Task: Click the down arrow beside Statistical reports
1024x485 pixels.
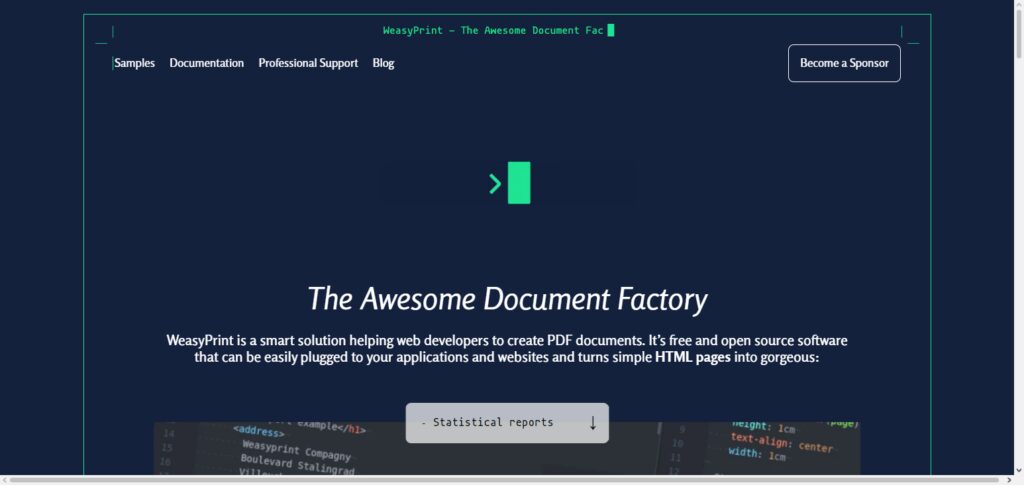Action: [592, 423]
